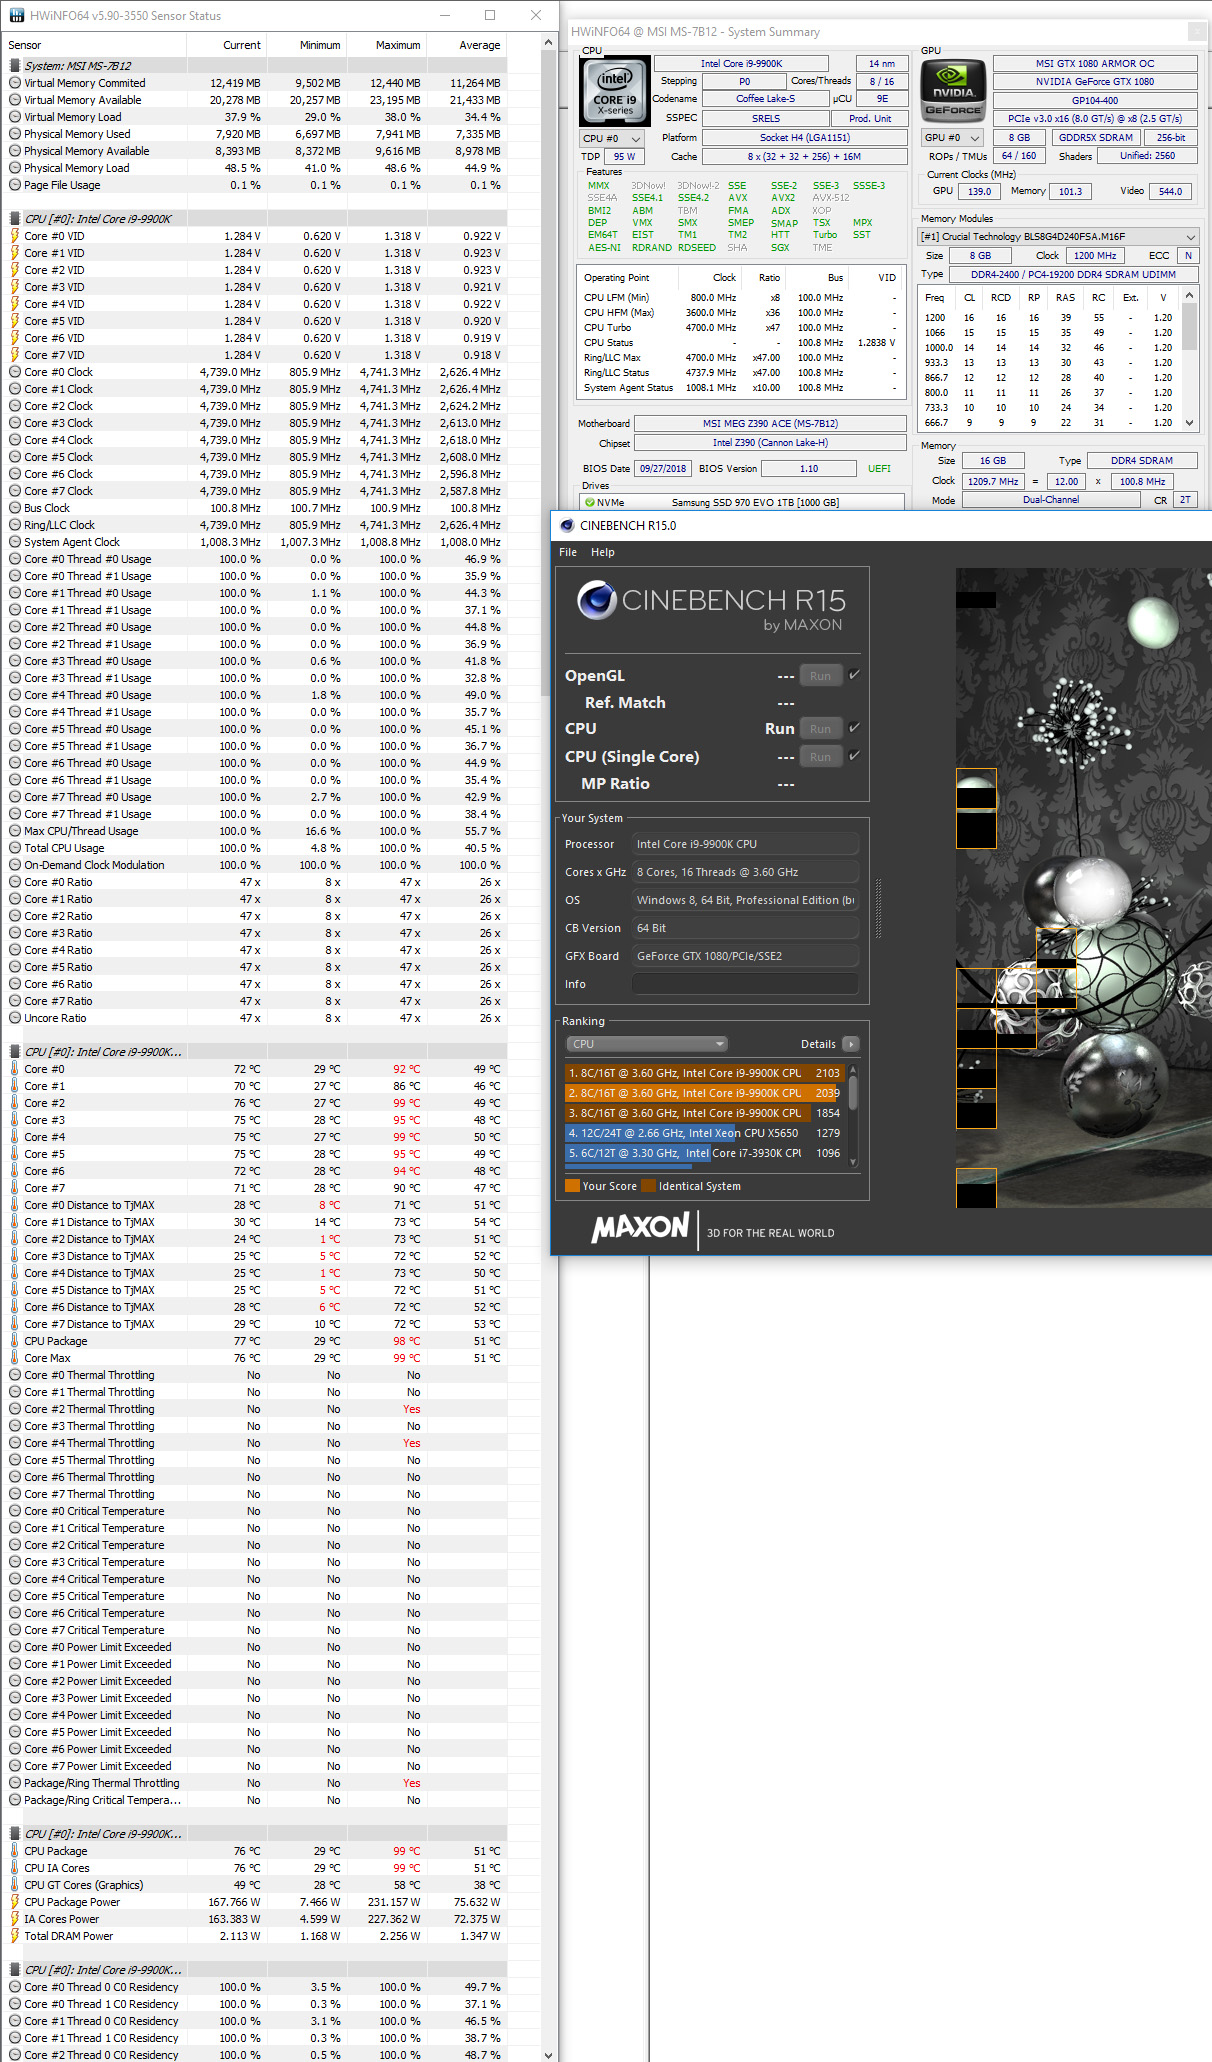Screen dimensions: 1212x2062
Task: Toggle the CPU test checkbox
Action: [854, 728]
